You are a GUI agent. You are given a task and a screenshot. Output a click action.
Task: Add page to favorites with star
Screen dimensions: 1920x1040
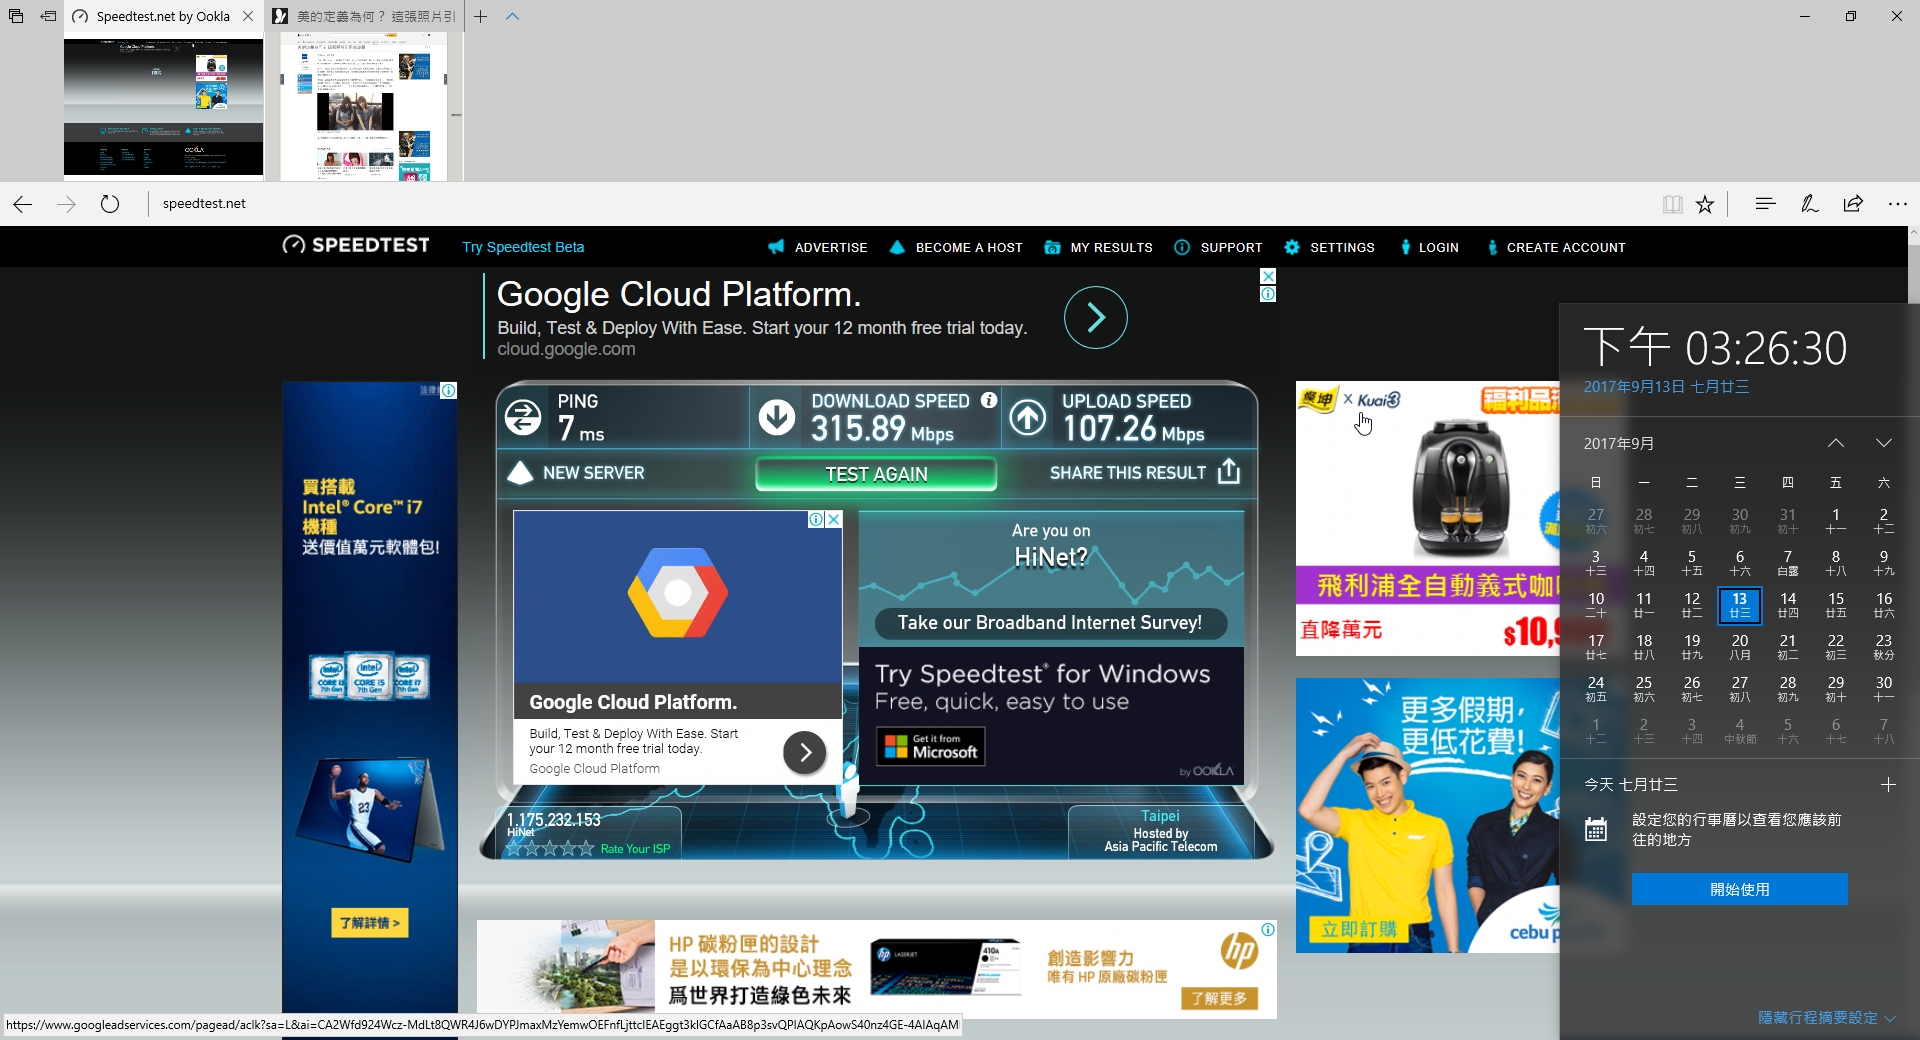tap(1705, 204)
